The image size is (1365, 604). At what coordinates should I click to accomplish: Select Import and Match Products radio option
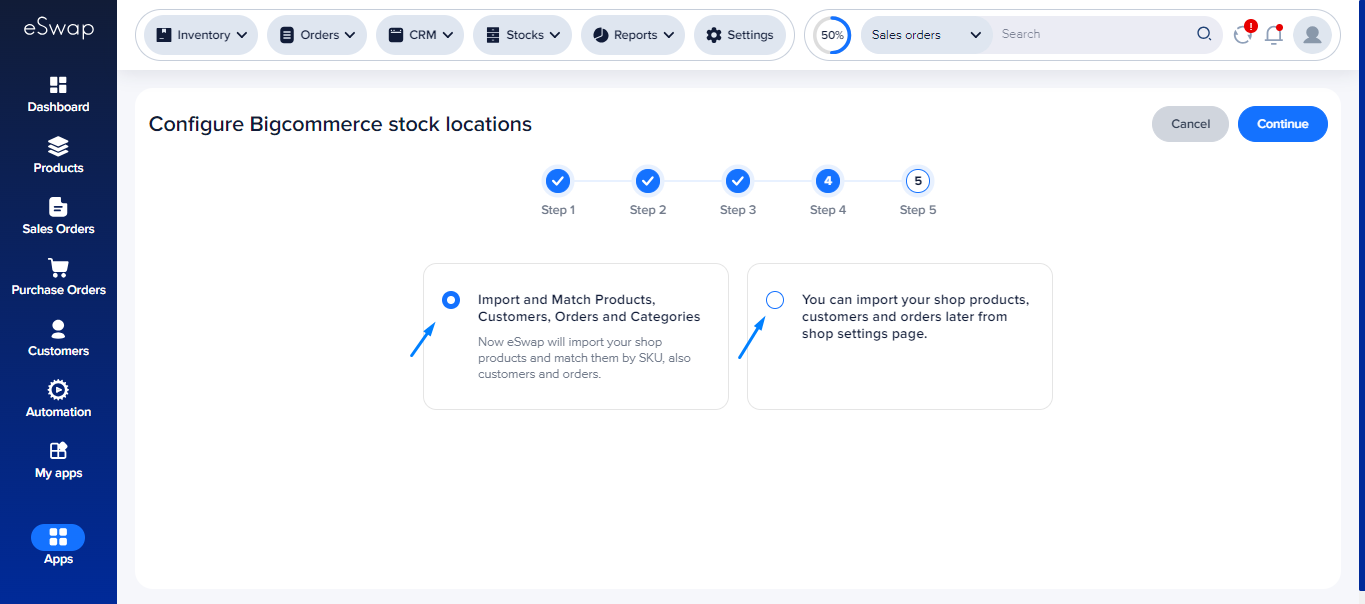[x=451, y=300]
